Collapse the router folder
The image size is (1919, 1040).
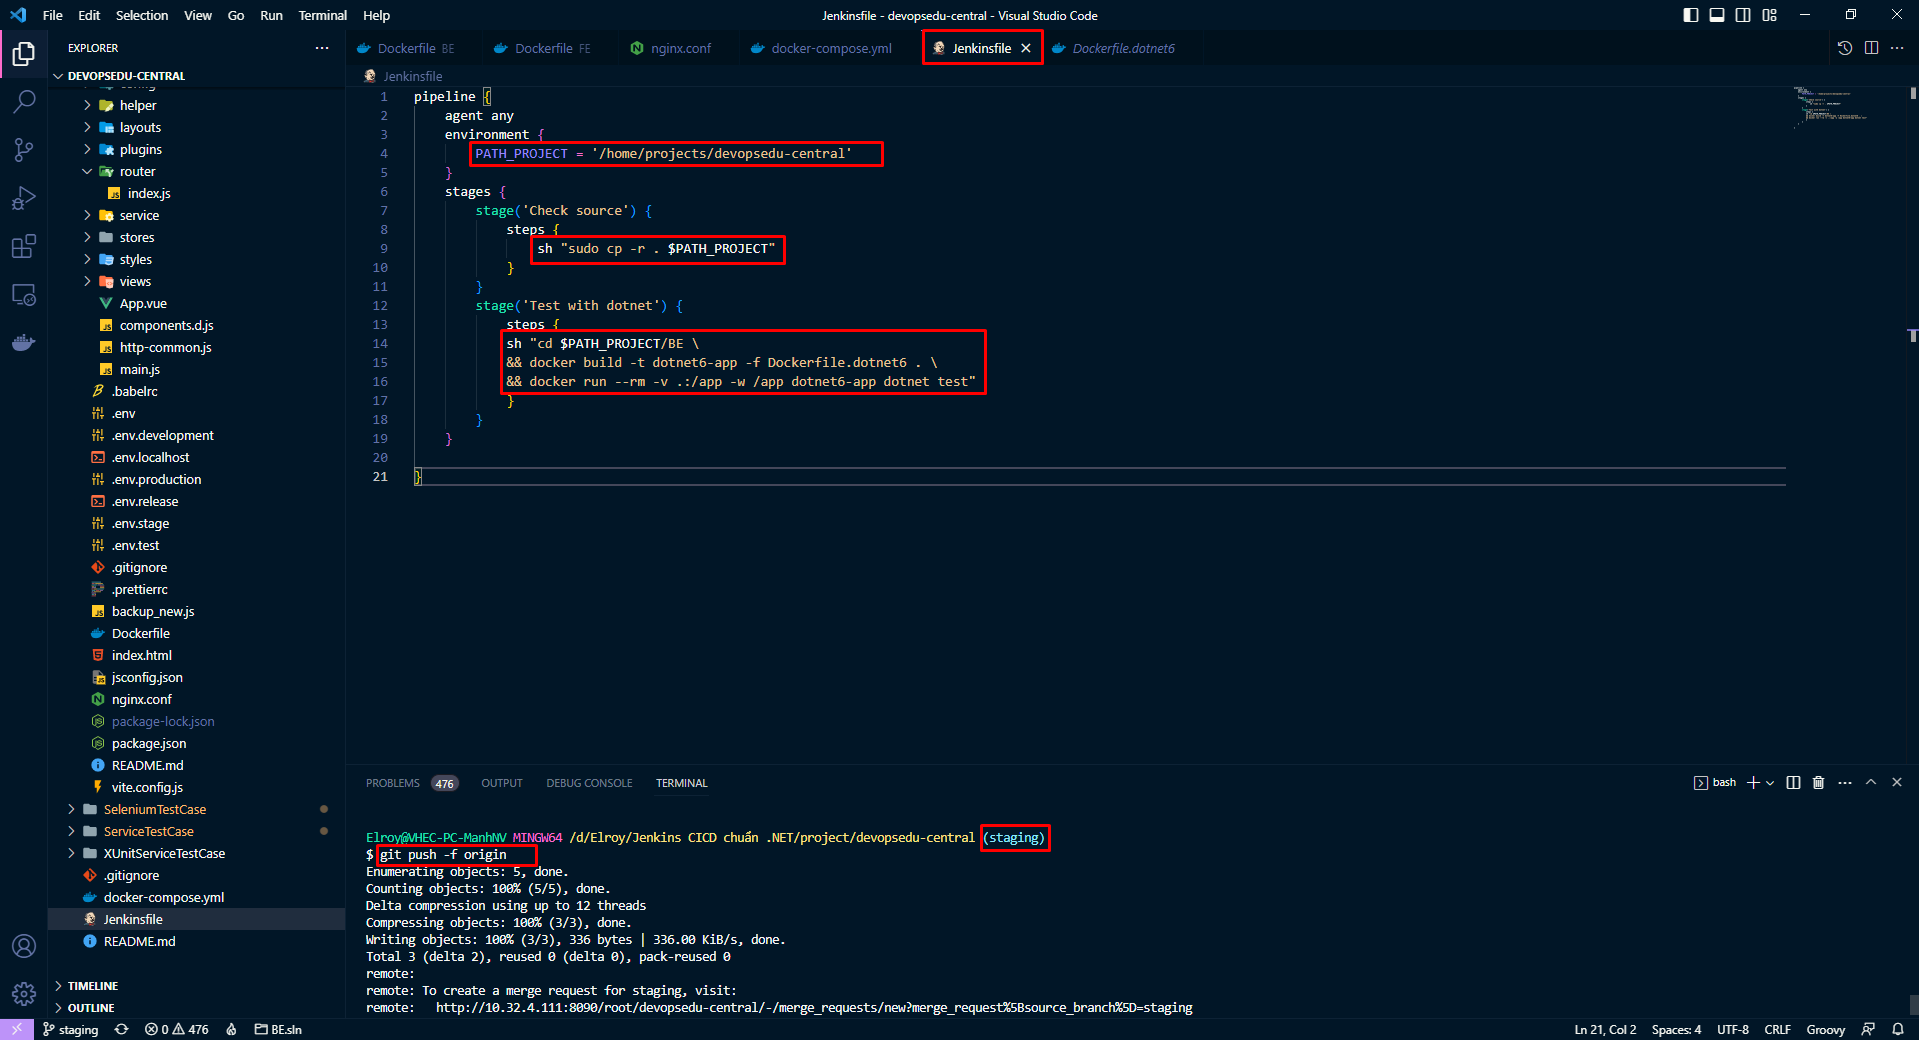click(196, 171)
